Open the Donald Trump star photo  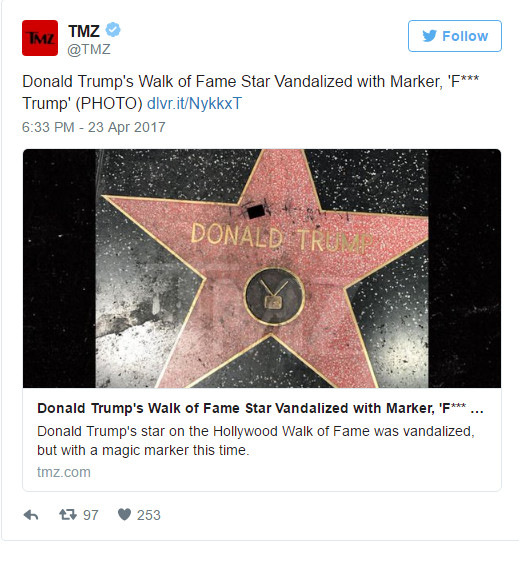coord(262,268)
